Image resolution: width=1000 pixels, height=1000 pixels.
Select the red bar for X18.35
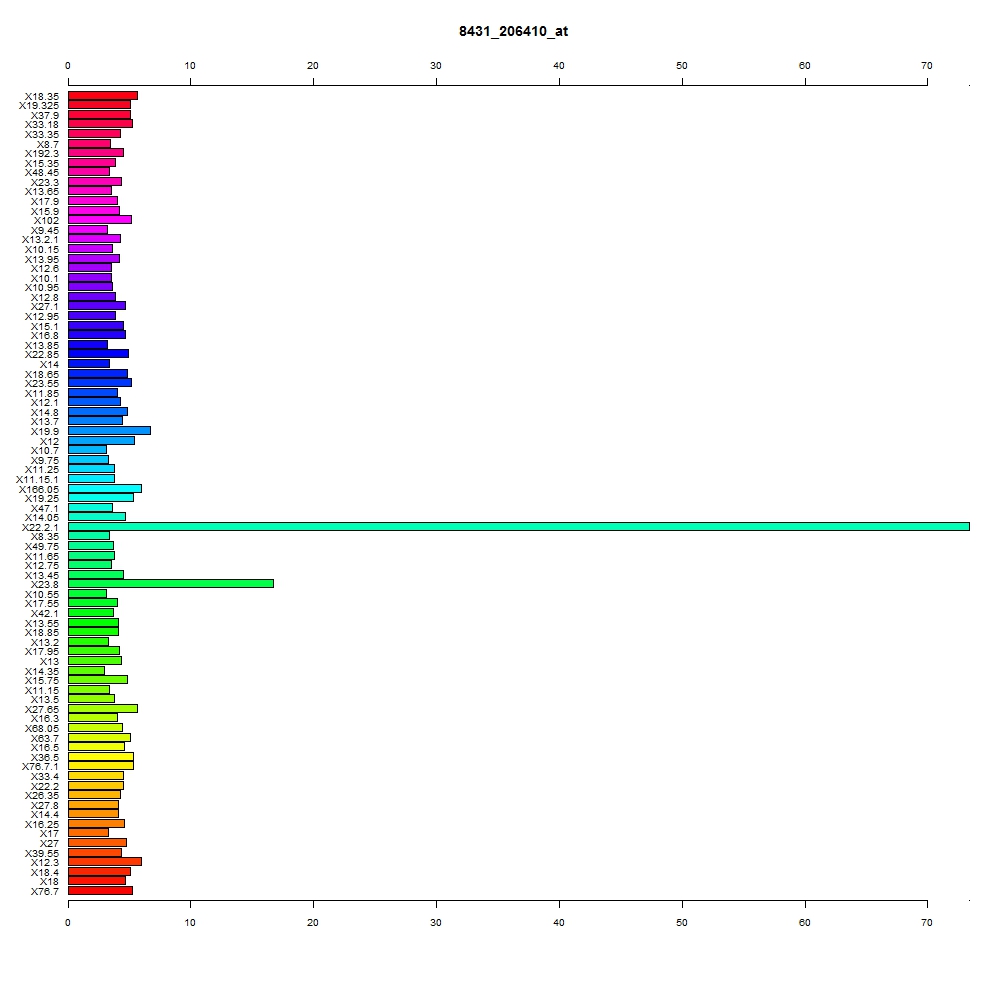[103, 96]
